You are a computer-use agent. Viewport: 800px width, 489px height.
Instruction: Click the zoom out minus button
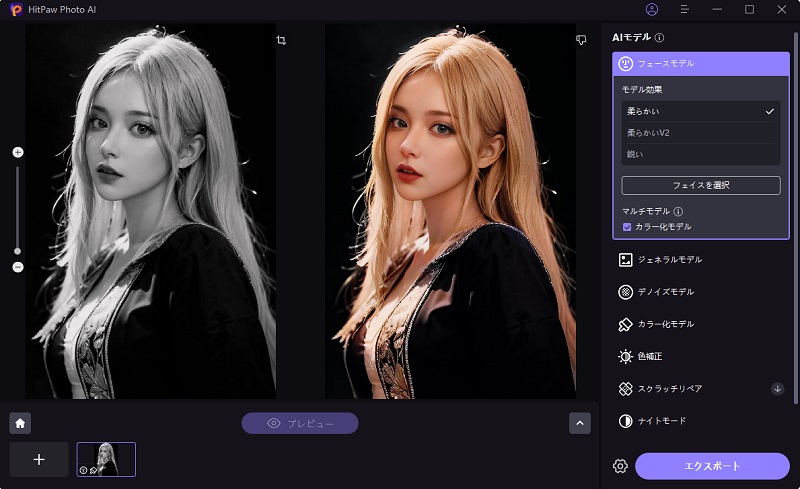coord(17,267)
